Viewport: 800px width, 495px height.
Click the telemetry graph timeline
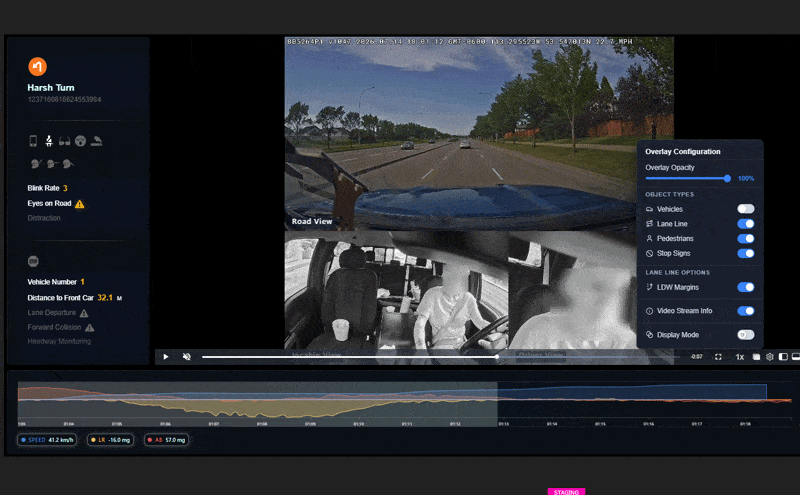pos(405,403)
